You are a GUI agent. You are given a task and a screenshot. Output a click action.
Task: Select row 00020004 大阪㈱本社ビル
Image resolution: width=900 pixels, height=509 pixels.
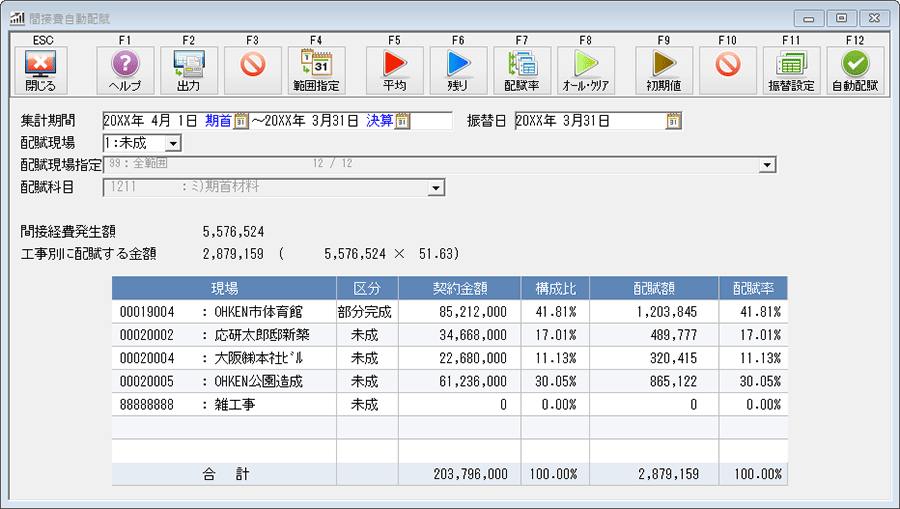(x=449, y=358)
